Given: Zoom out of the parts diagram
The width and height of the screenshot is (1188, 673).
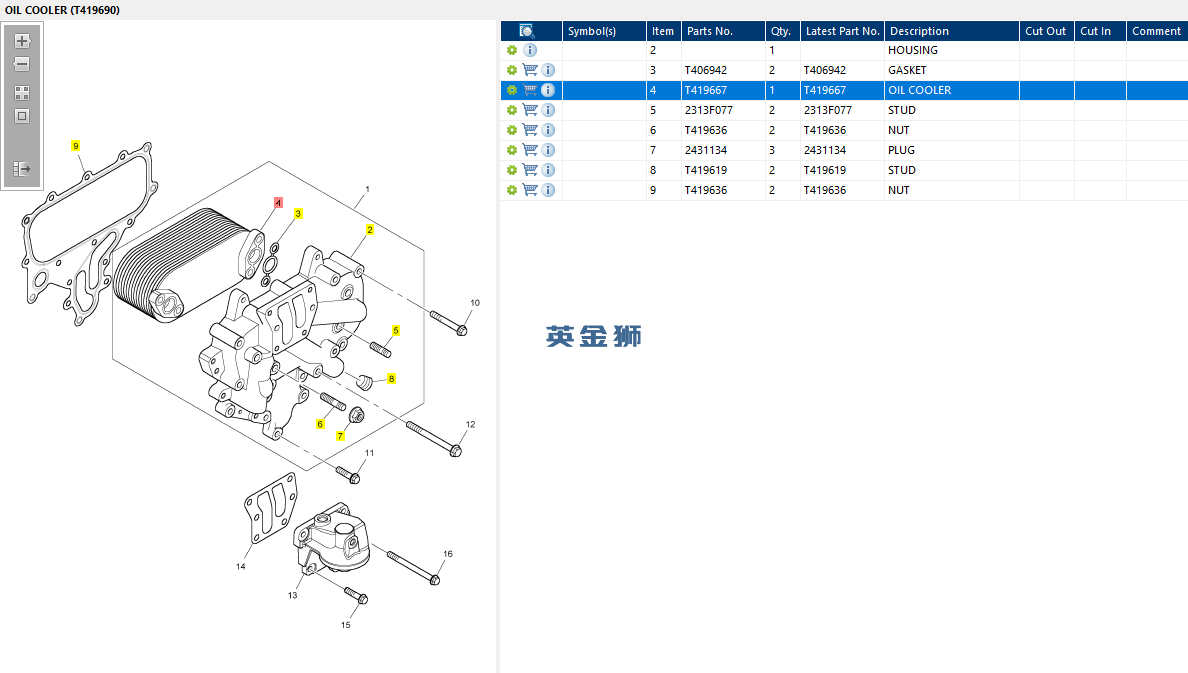Looking at the screenshot, I should click(22, 64).
